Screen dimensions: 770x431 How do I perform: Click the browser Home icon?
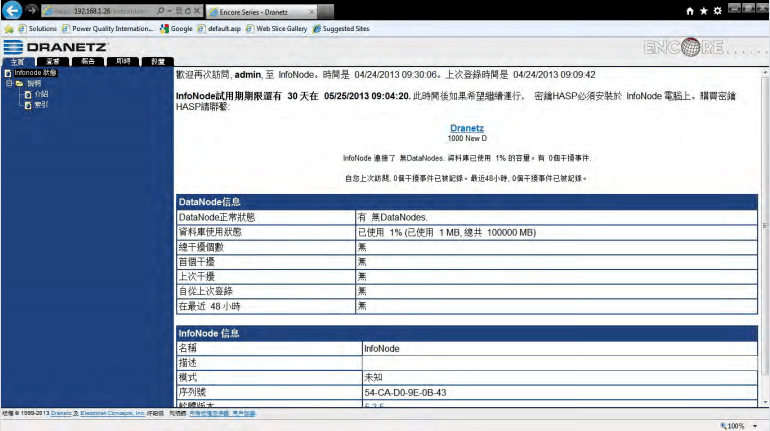[690, 11]
